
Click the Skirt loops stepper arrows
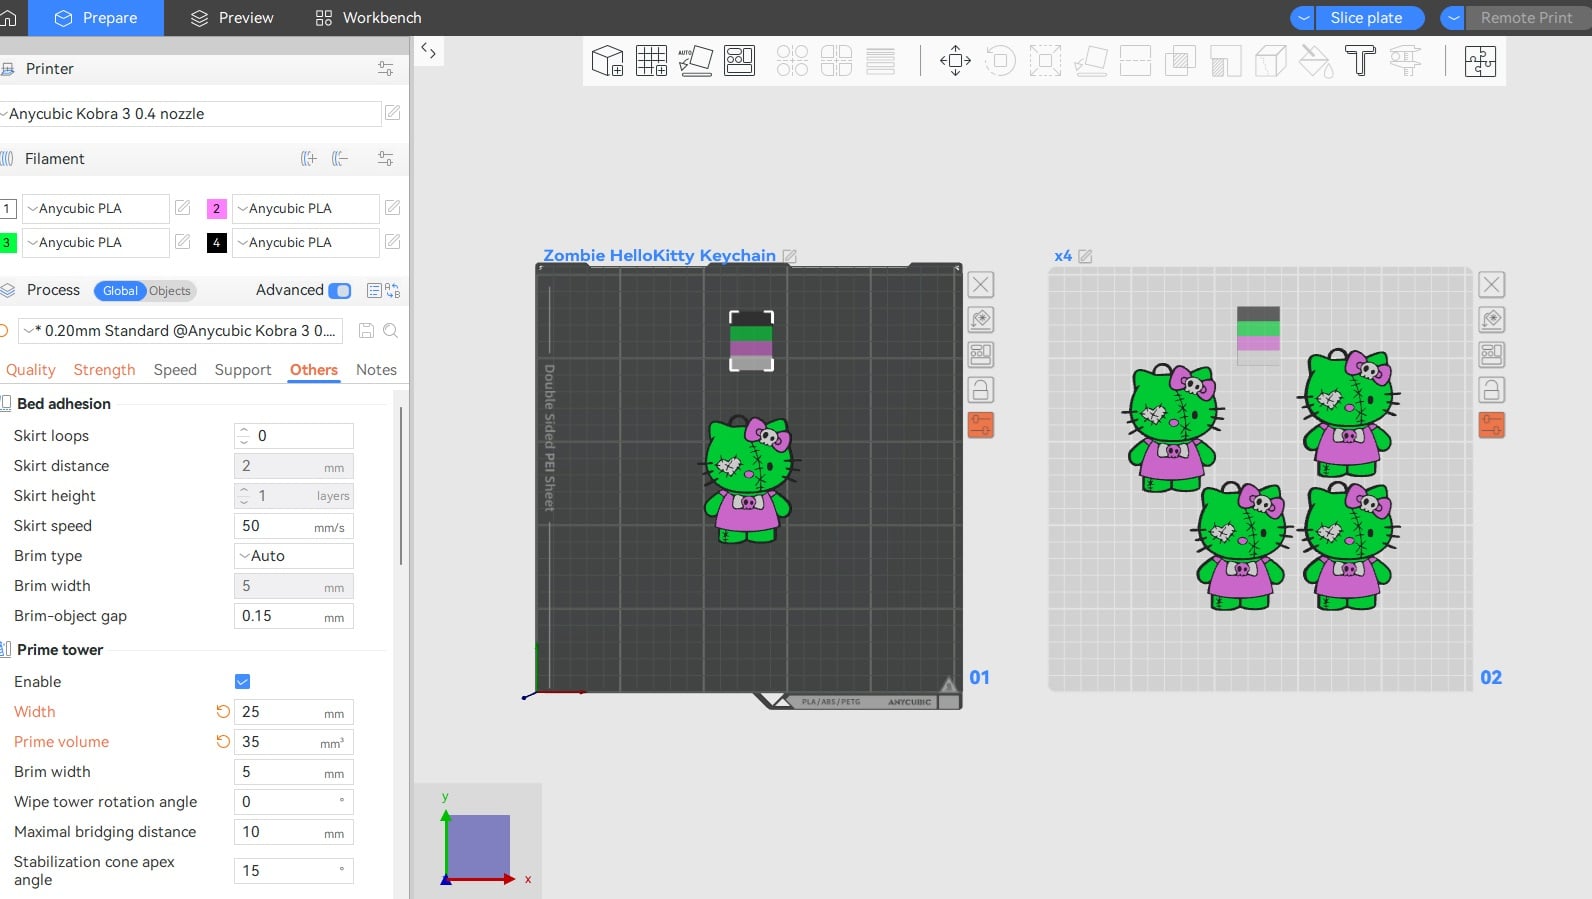pyautogui.click(x=244, y=436)
